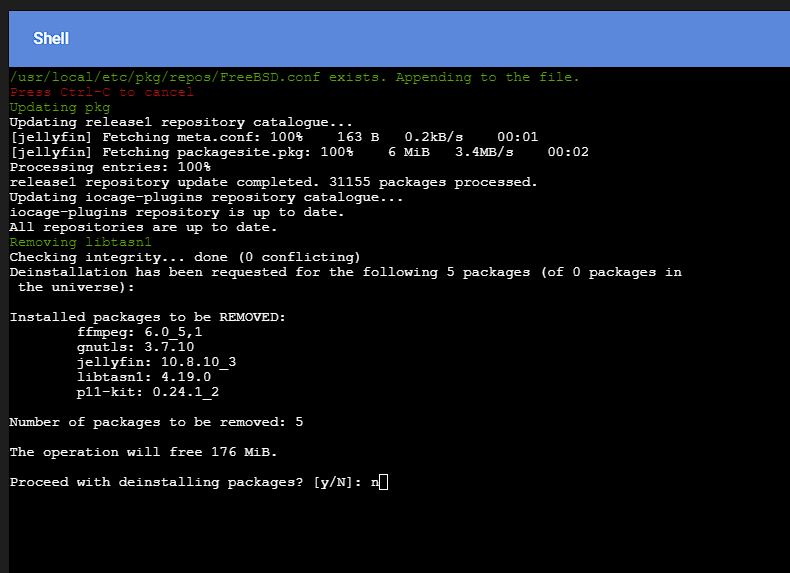790x573 pixels.
Task: Click the gnutls: 3.7.10 package line
Action: pos(136,347)
